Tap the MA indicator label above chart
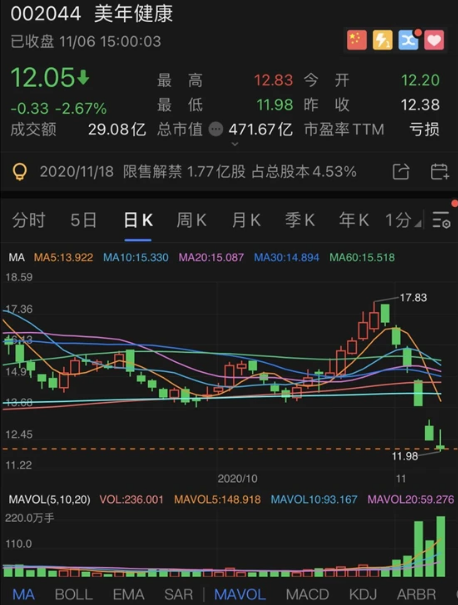Viewport: 458px width, 605px height. [17, 257]
